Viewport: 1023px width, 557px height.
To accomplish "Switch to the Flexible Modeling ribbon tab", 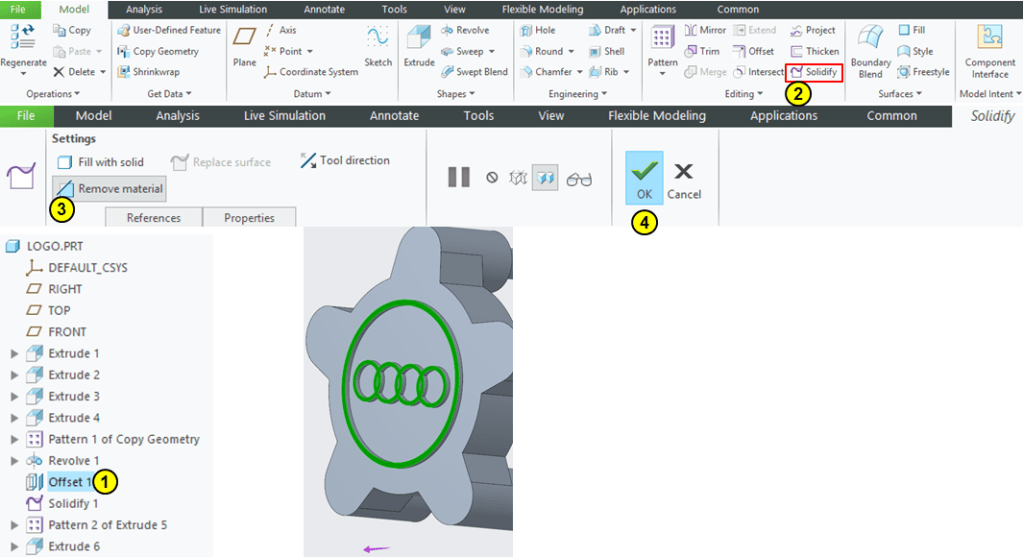I will click(x=657, y=116).
